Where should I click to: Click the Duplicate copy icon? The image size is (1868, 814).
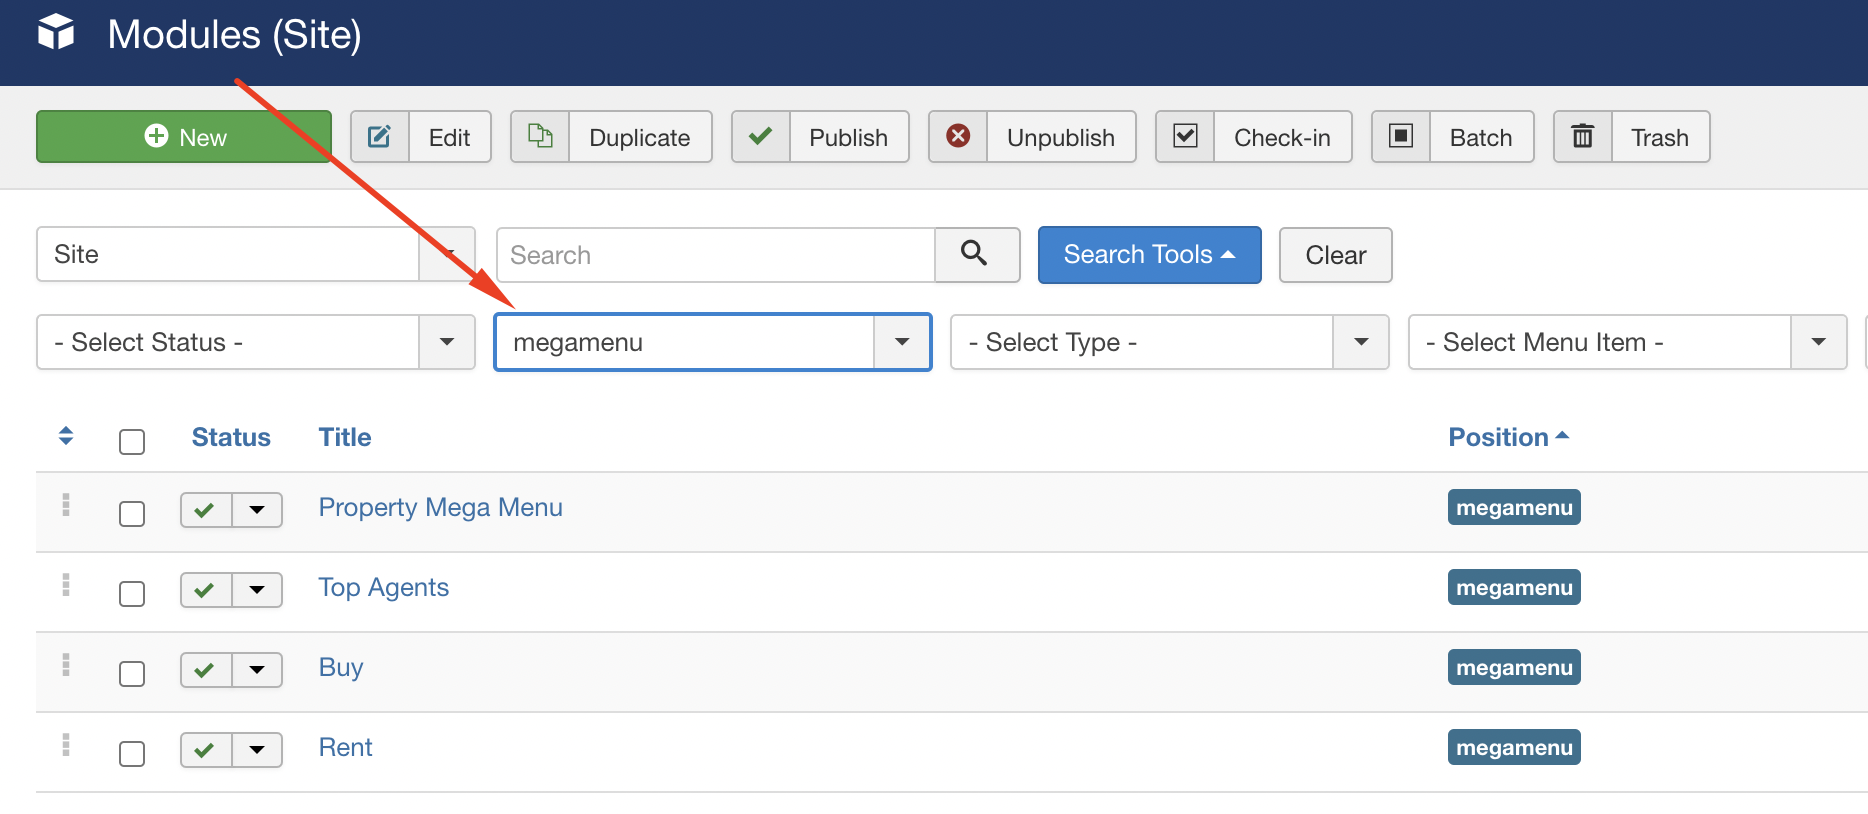540,137
